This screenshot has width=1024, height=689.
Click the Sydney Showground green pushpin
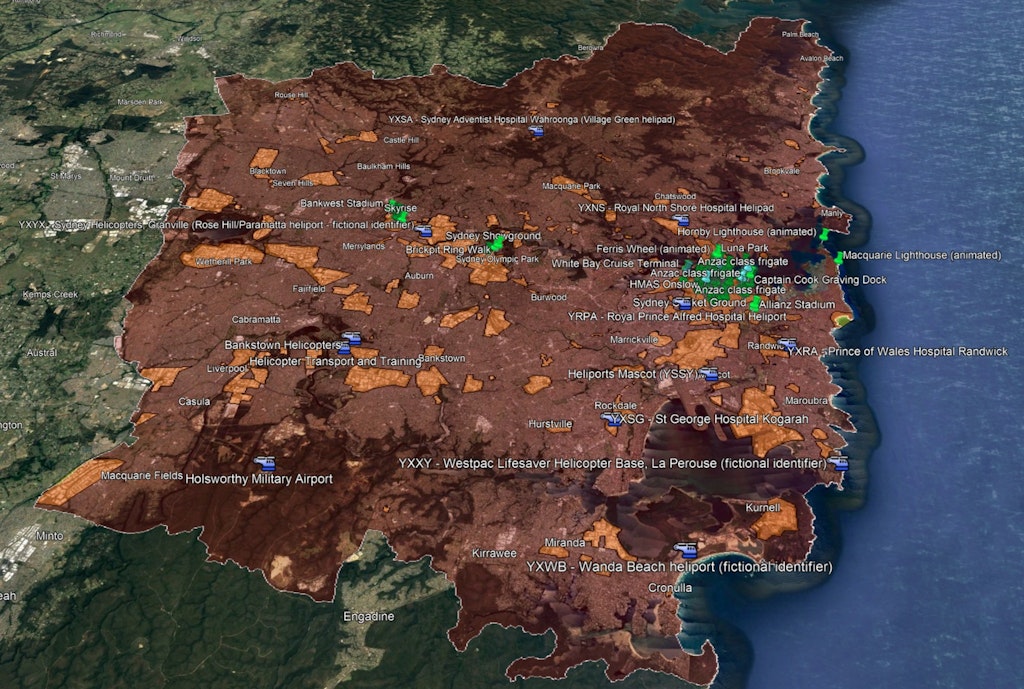(496, 243)
